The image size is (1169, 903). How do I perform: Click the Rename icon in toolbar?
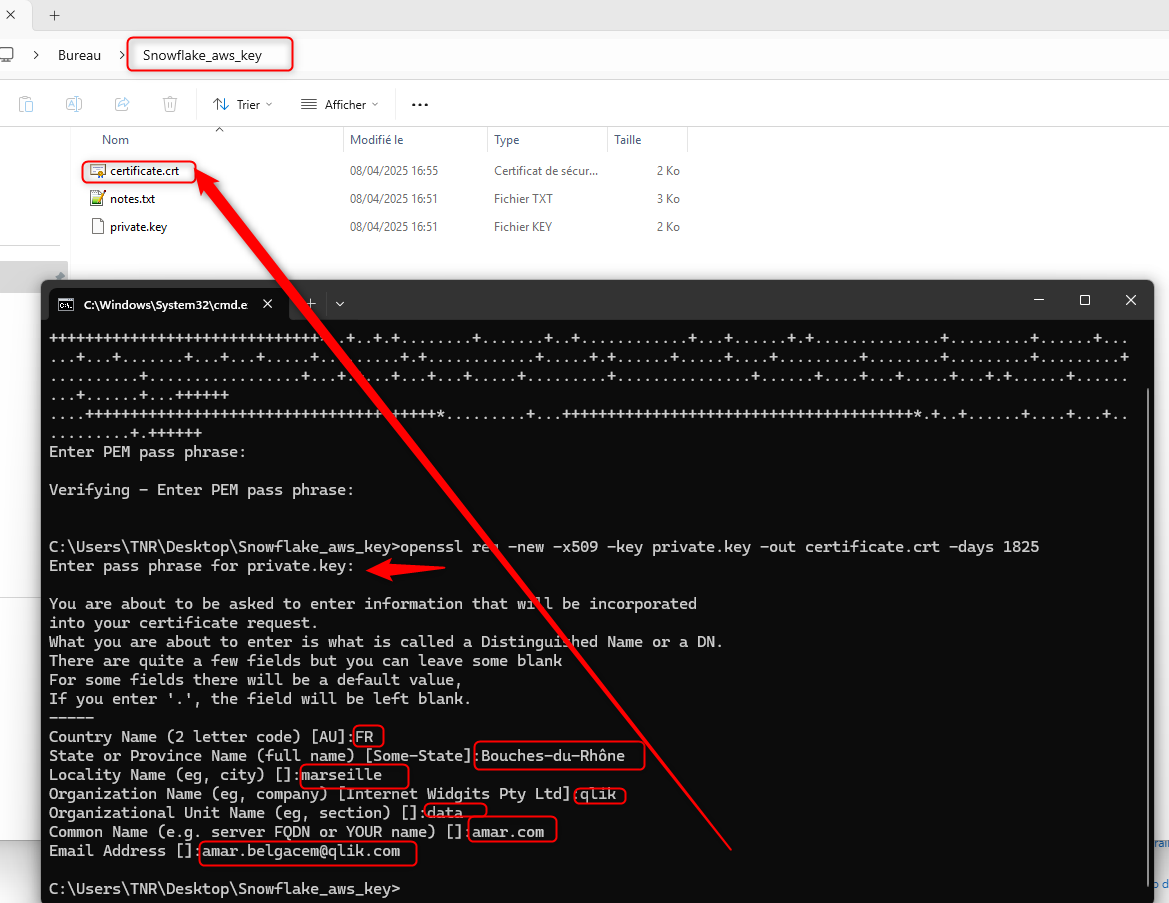pyautogui.click(x=74, y=104)
